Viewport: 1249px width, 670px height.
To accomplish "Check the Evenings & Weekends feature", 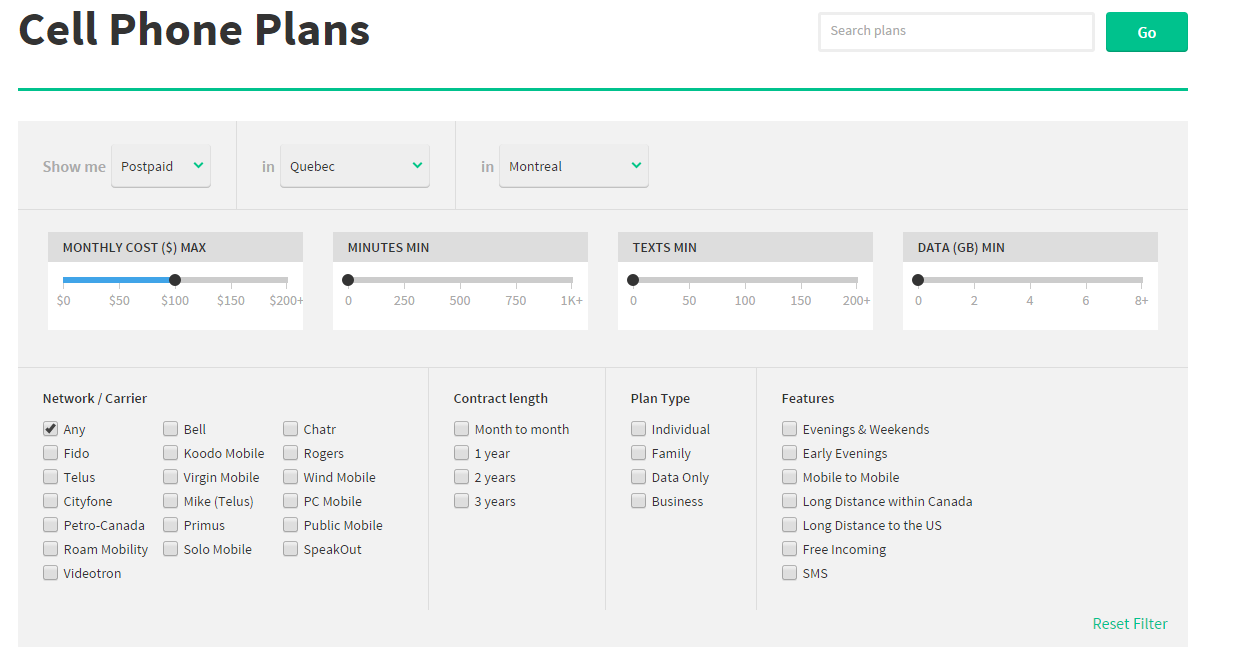I will coord(789,429).
